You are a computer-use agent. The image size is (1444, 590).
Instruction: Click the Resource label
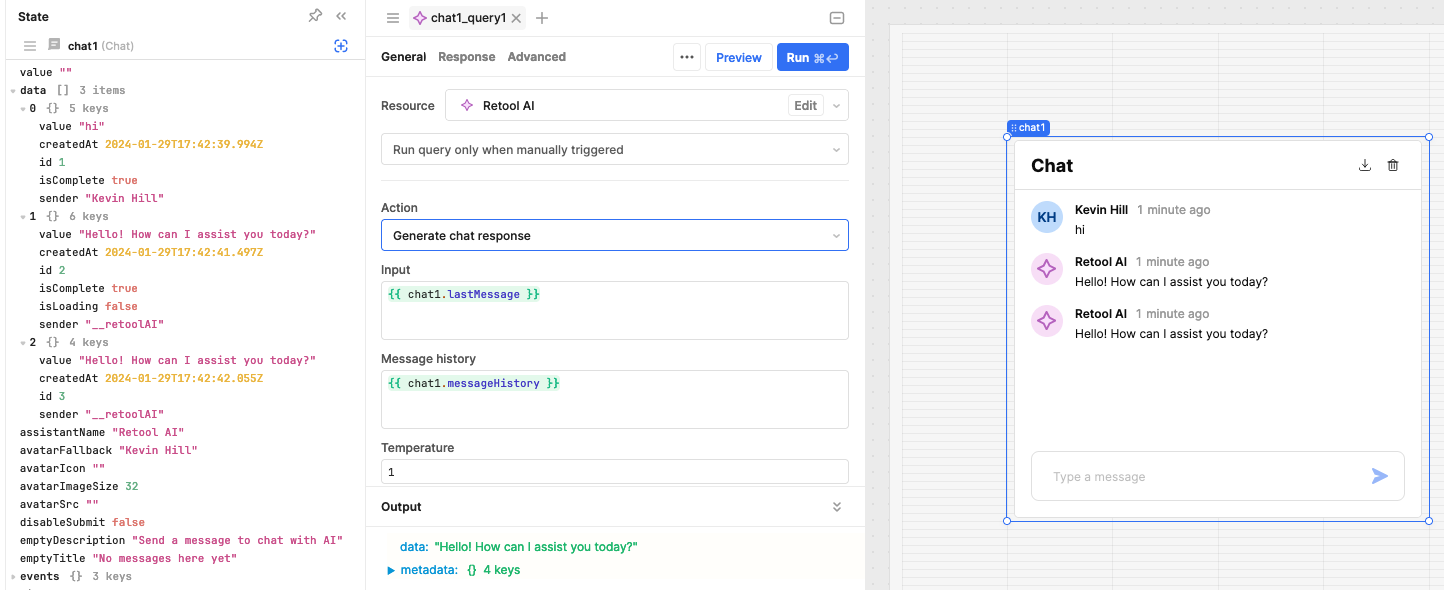click(x=408, y=105)
